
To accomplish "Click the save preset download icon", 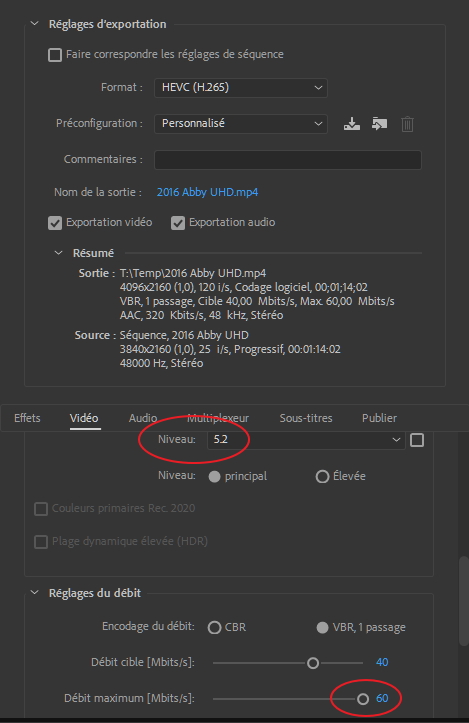I will pos(352,124).
